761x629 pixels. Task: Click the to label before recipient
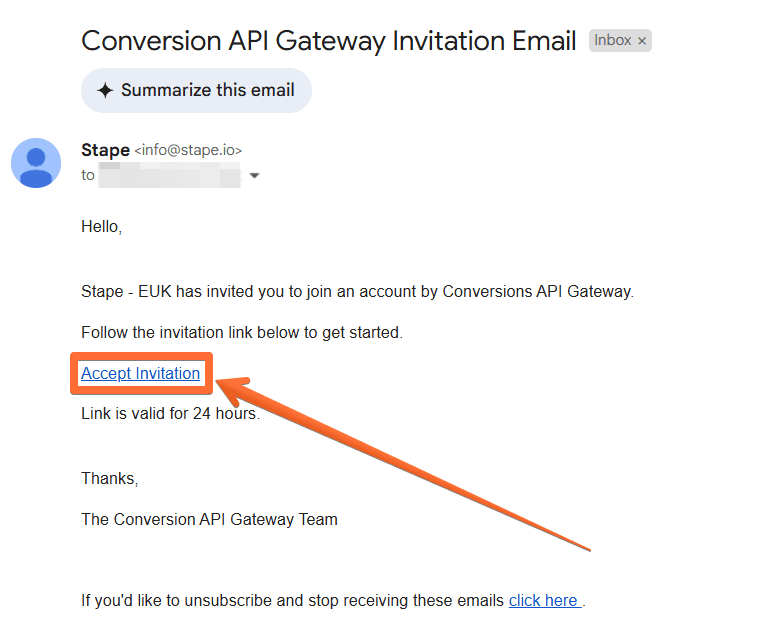88,175
